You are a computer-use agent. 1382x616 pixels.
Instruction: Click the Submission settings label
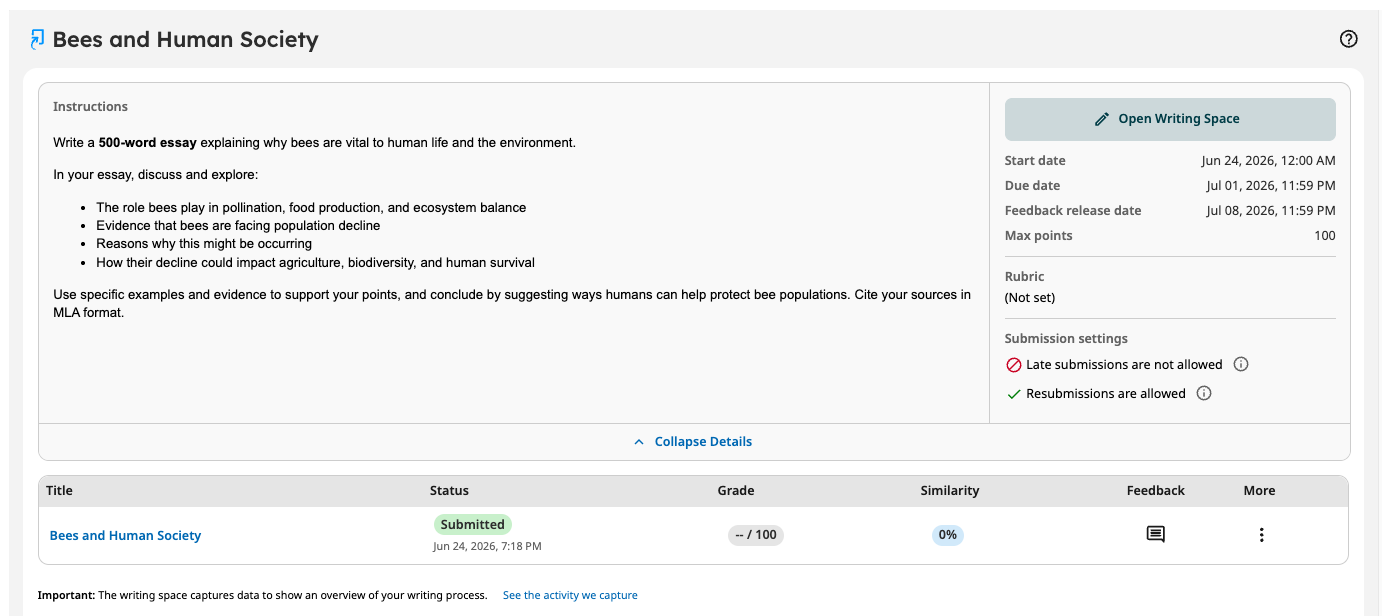click(x=1066, y=339)
